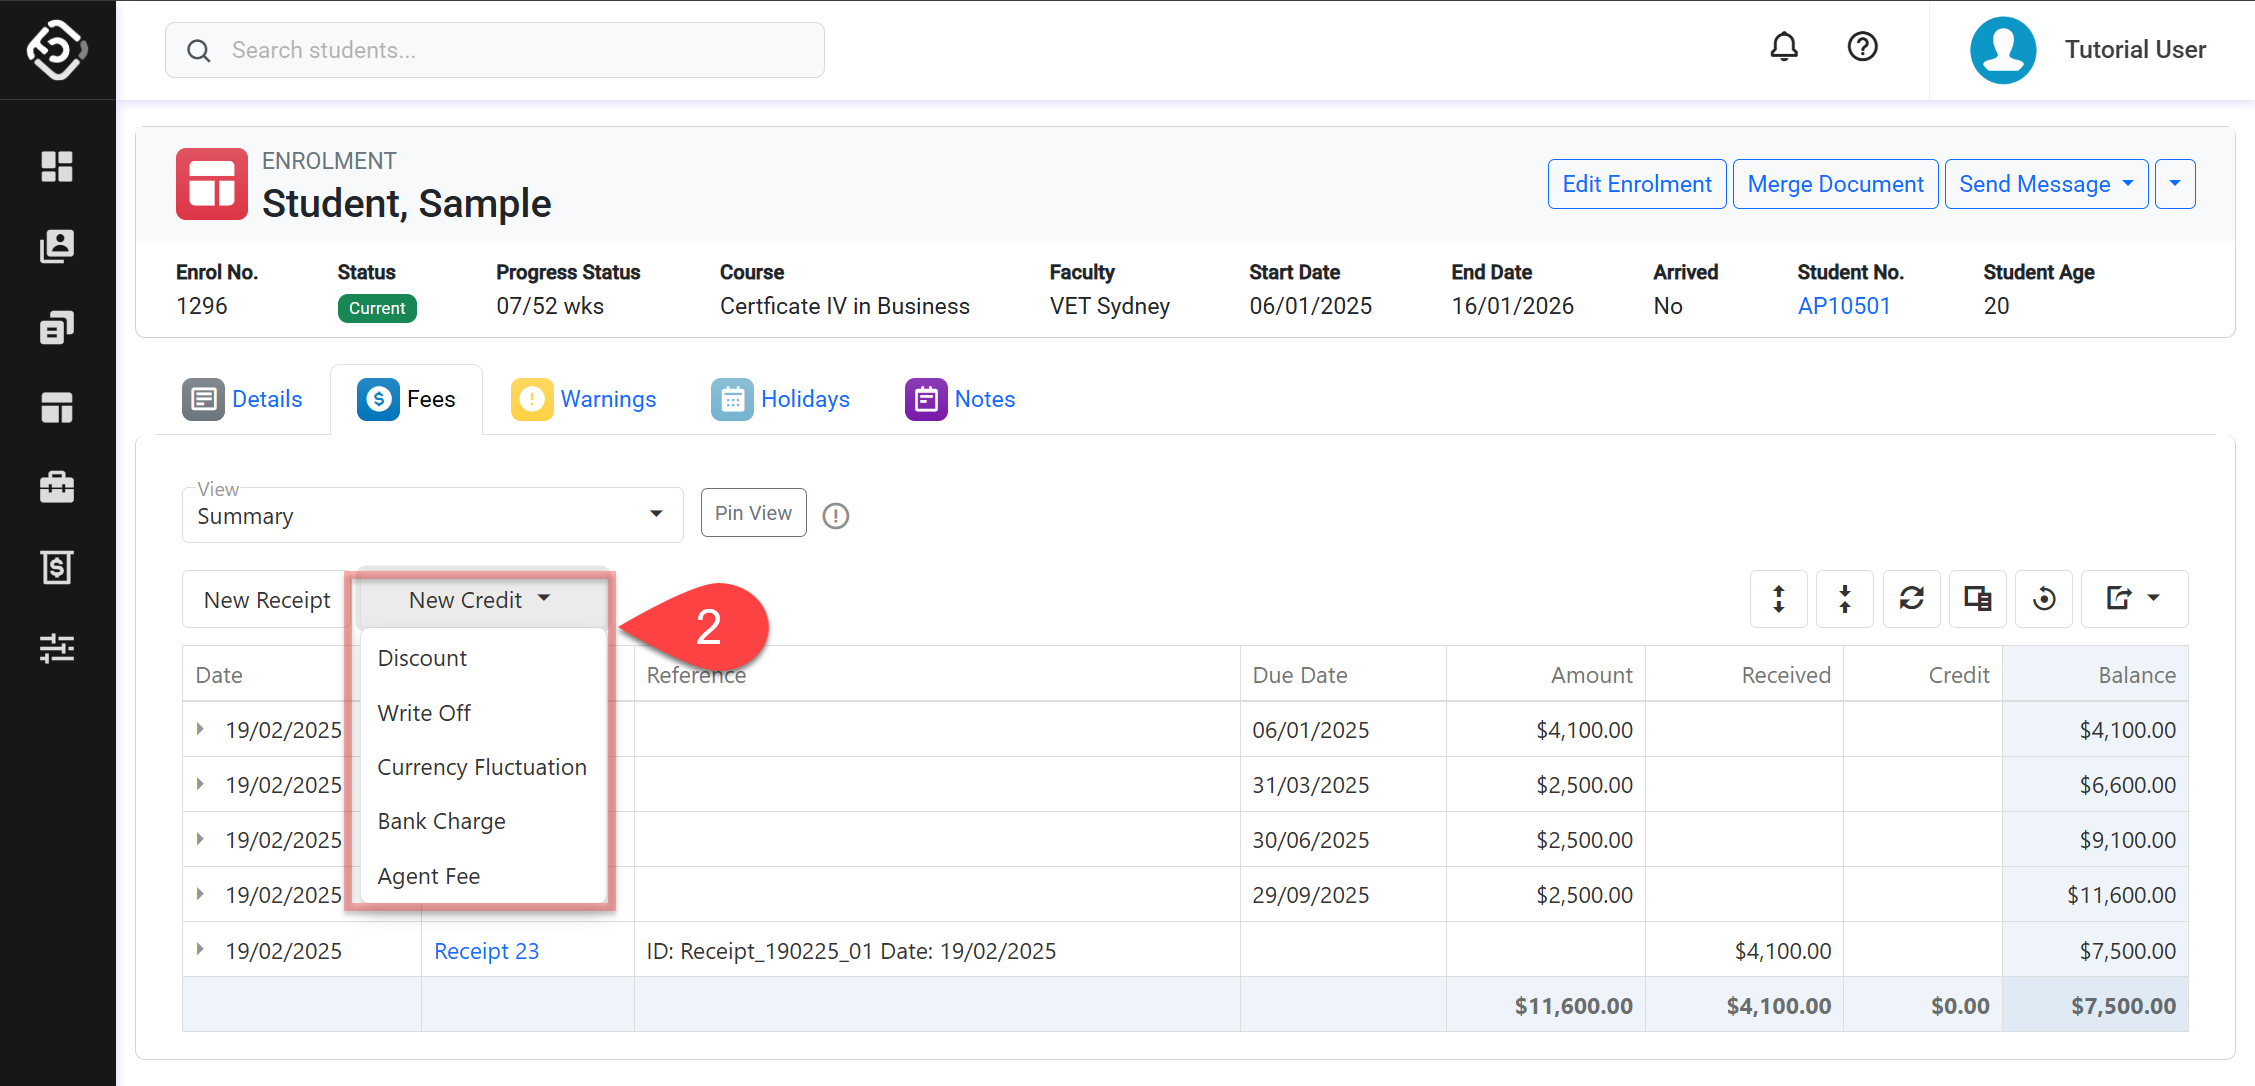Go to the Notes tab
Image resolution: width=2255 pixels, height=1086 pixels.
point(961,399)
